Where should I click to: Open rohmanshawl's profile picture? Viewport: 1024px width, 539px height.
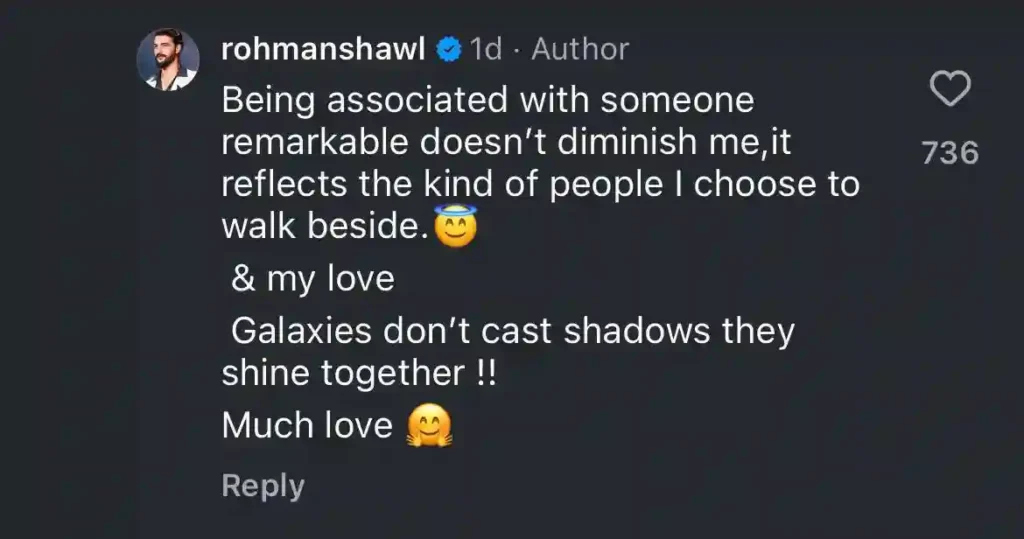(167, 60)
